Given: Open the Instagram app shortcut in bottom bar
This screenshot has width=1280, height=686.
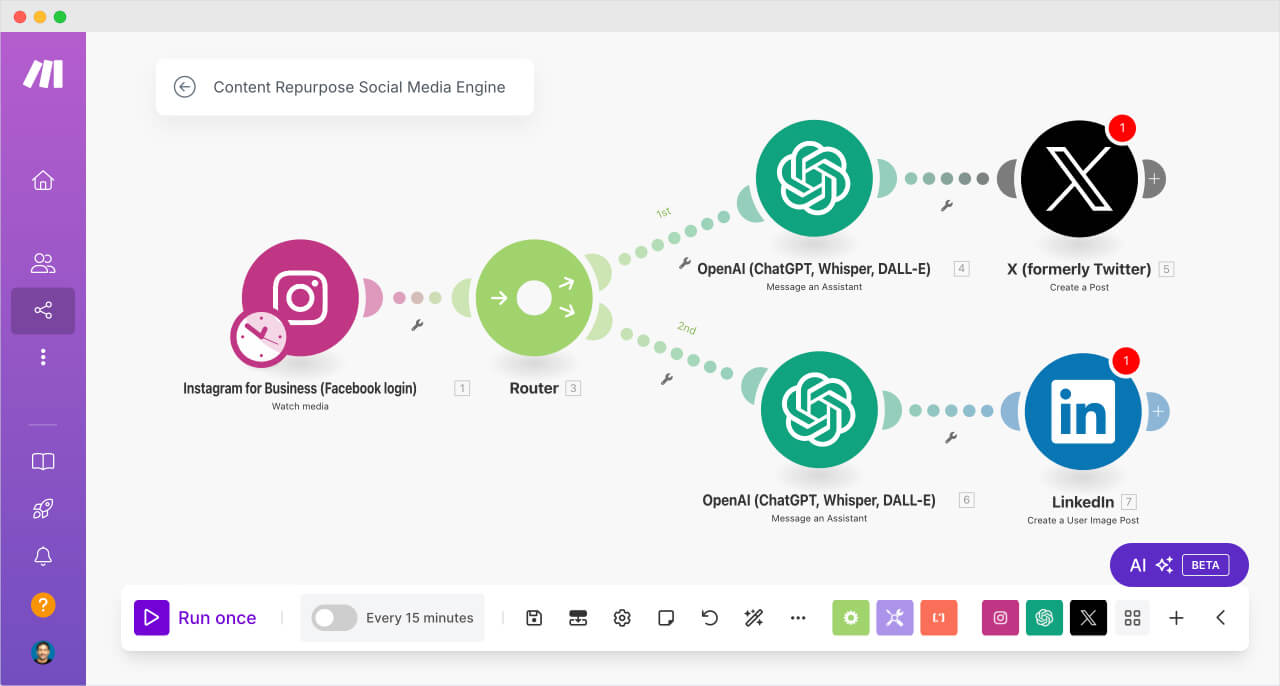Looking at the screenshot, I should coord(1000,618).
